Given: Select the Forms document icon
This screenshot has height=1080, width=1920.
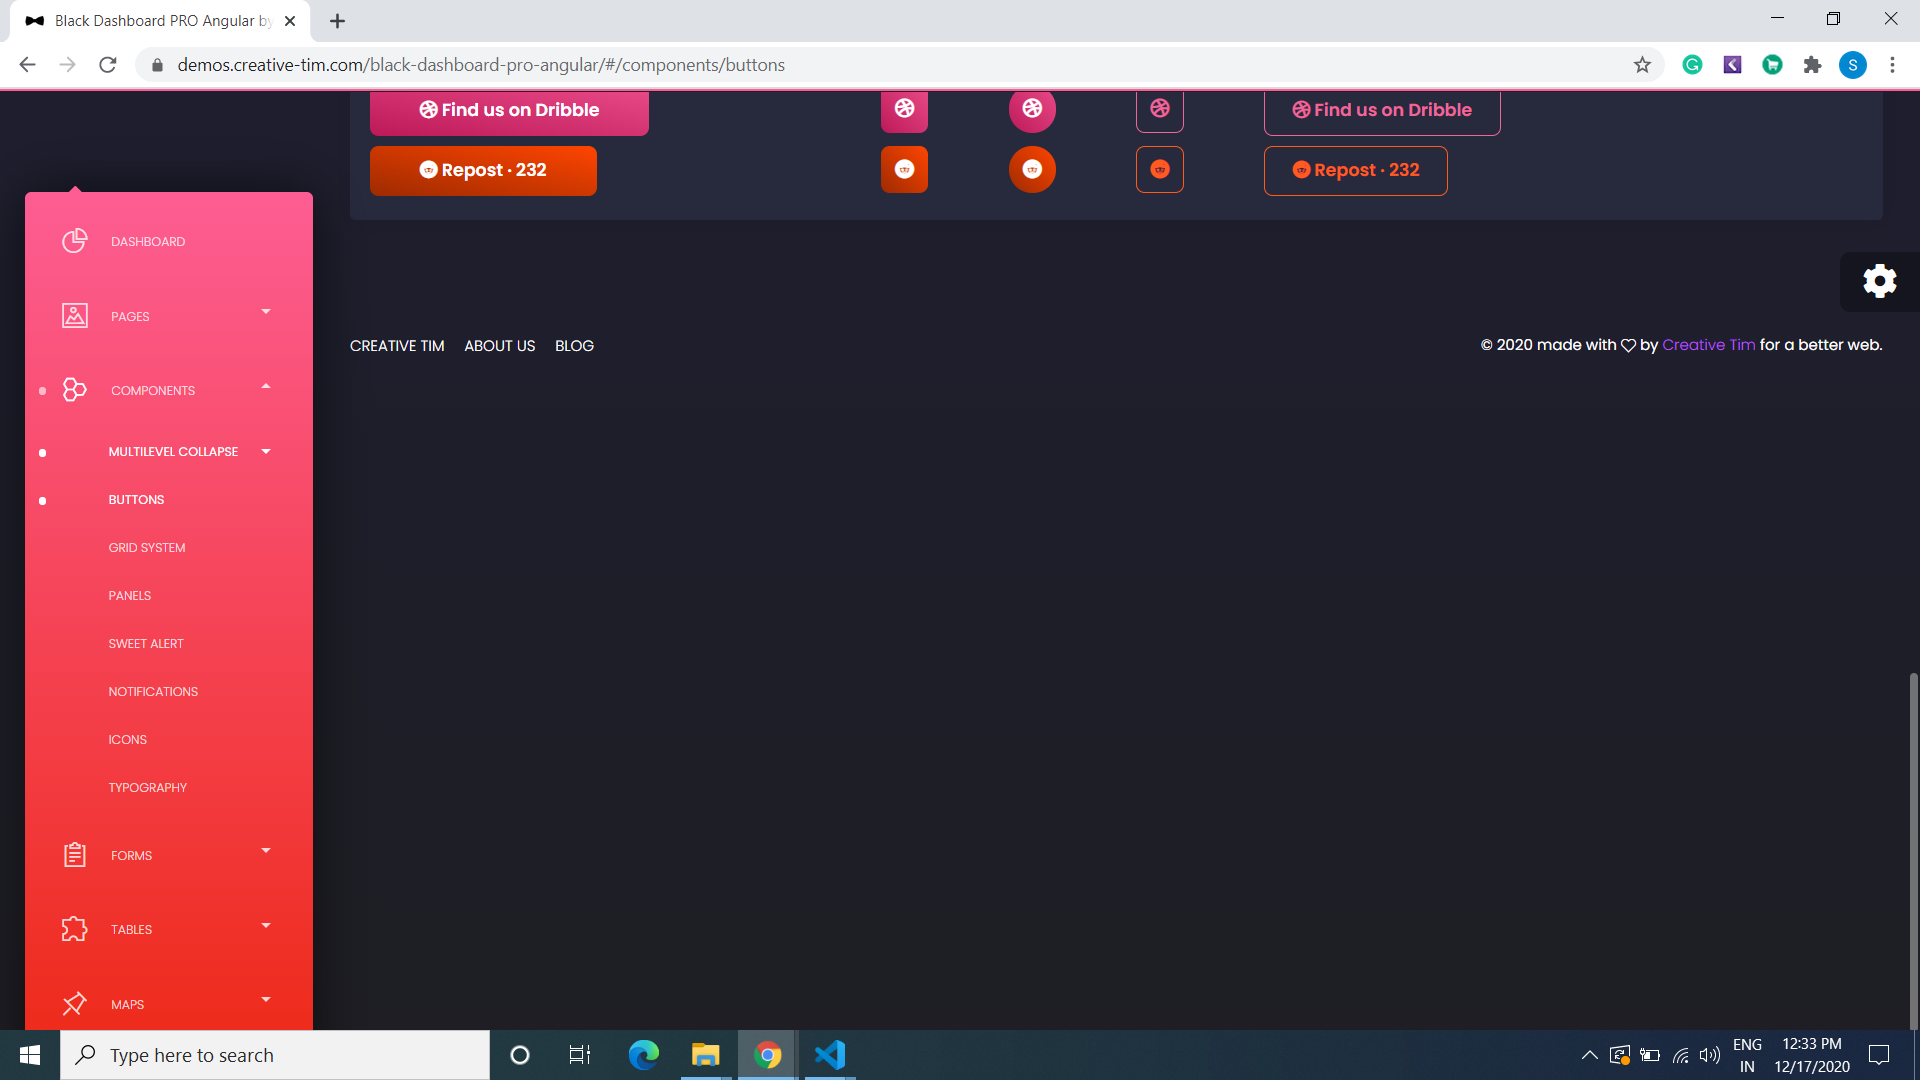Looking at the screenshot, I should click(x=75, y=855).
